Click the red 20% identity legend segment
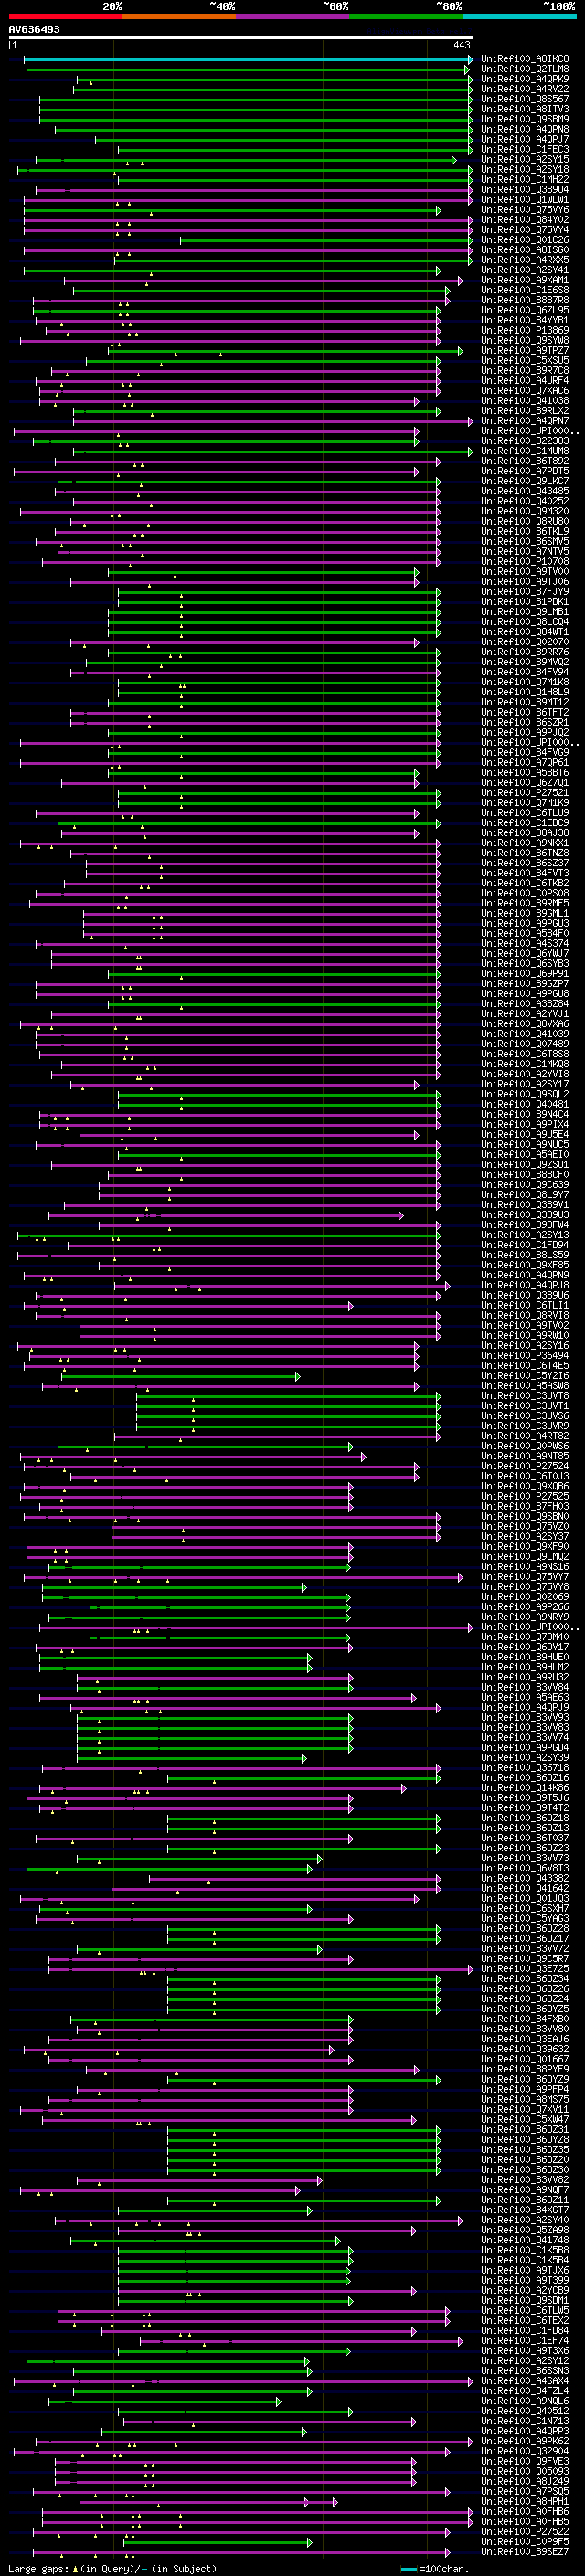This screenshot has height=2576, width=585. click(x=65, y=16)
